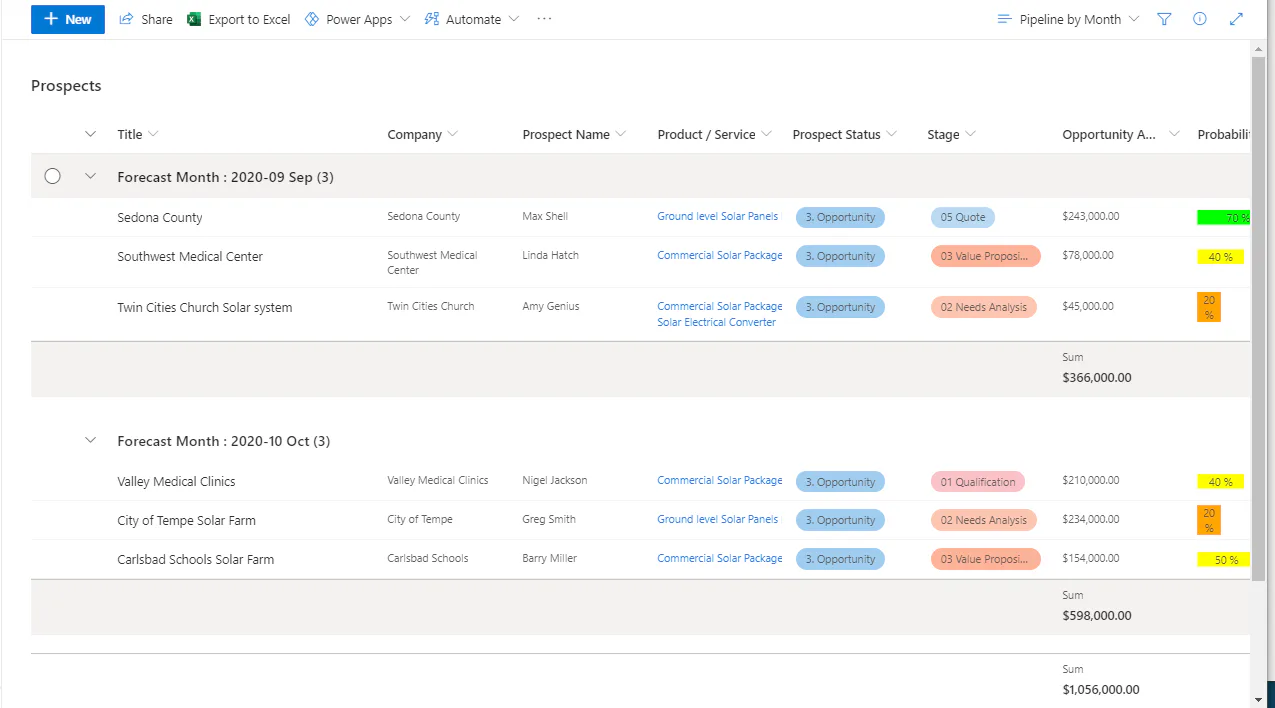Open the Product / Service column menu
This screenshot has width=1275, height=708.
[715, 134]
